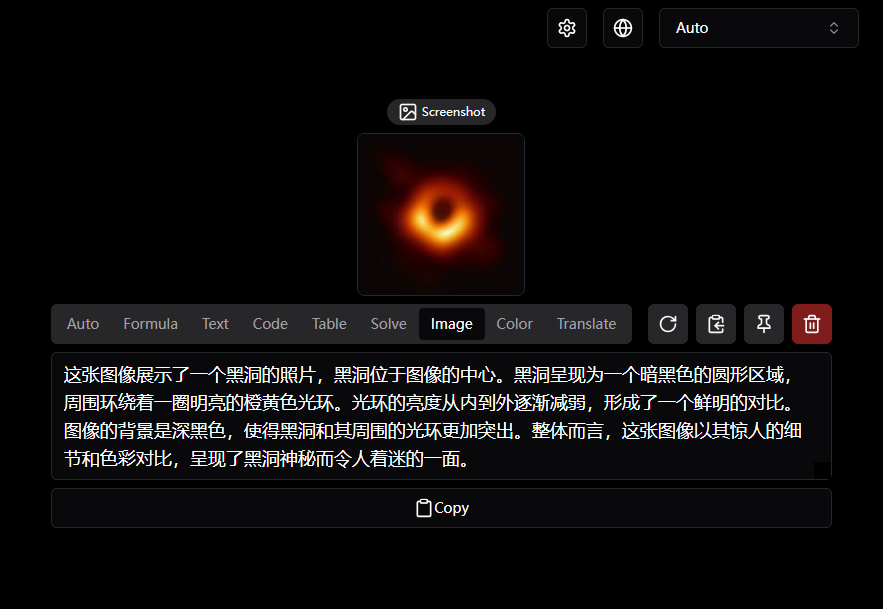Click the globe language icon

623,28
